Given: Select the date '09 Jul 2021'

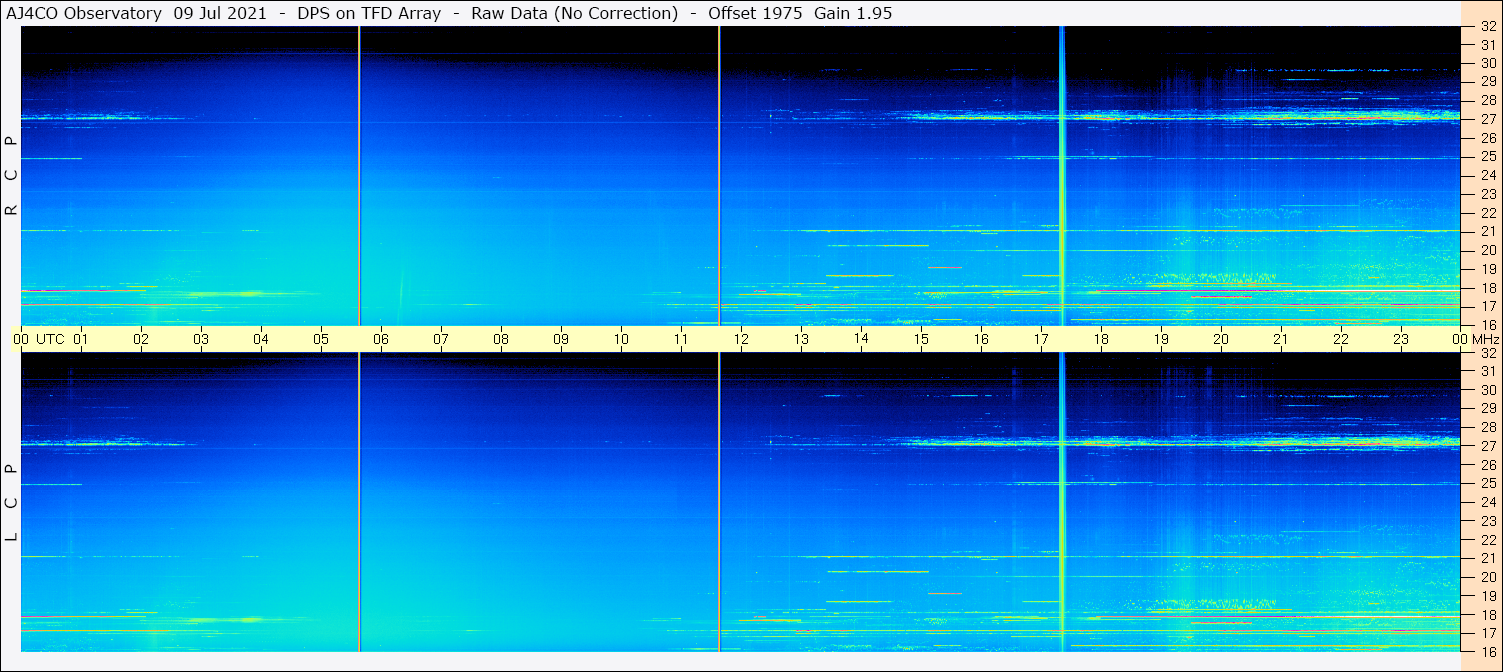Looking at the screenshot, I should click(x=220, y=14).
